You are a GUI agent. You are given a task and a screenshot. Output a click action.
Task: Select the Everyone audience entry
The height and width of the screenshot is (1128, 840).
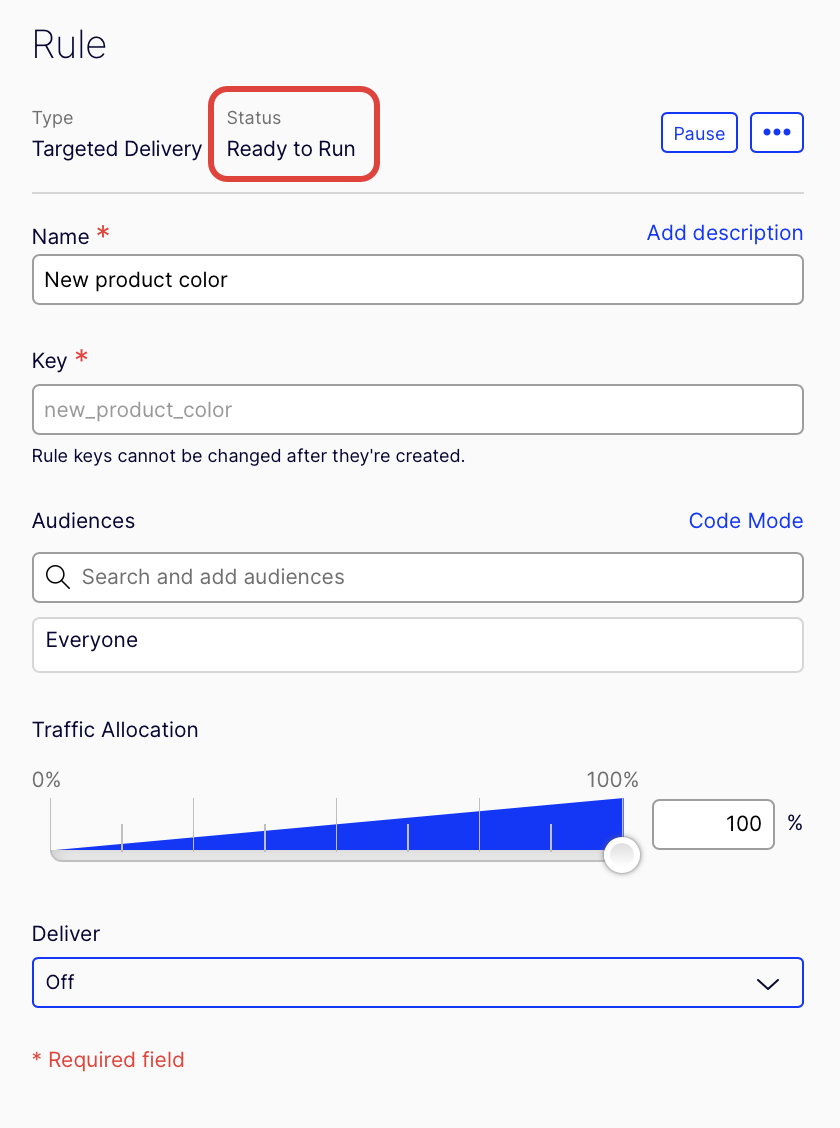tap(92, 640)
